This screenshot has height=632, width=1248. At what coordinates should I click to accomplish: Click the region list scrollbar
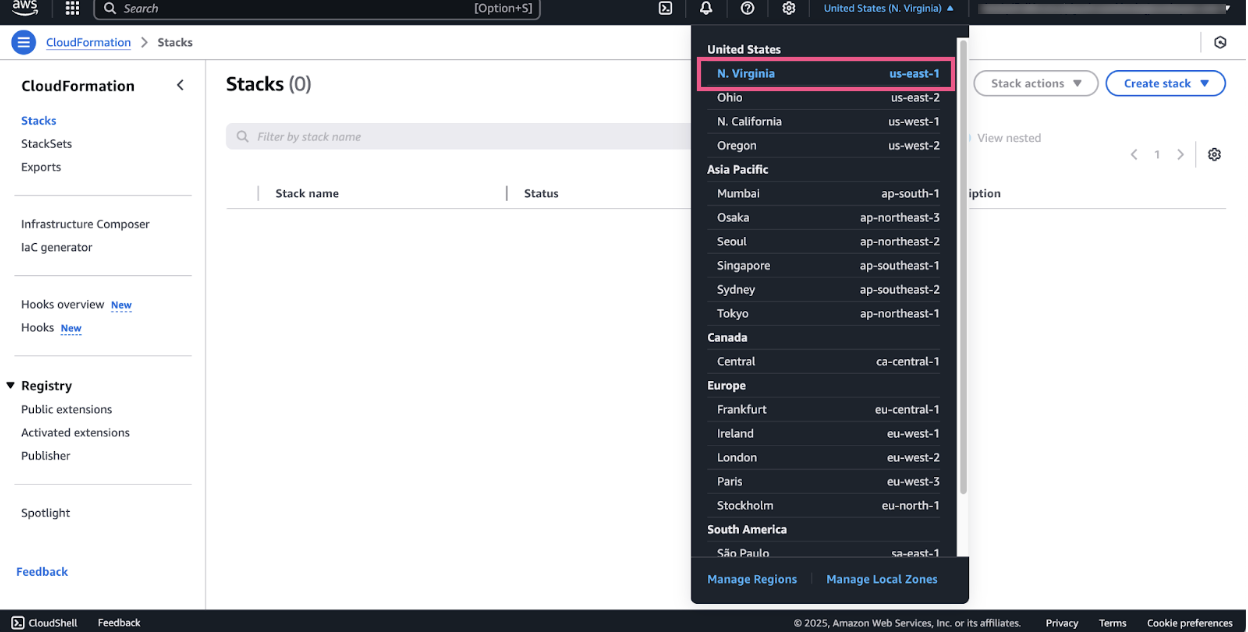click(963, 266)
